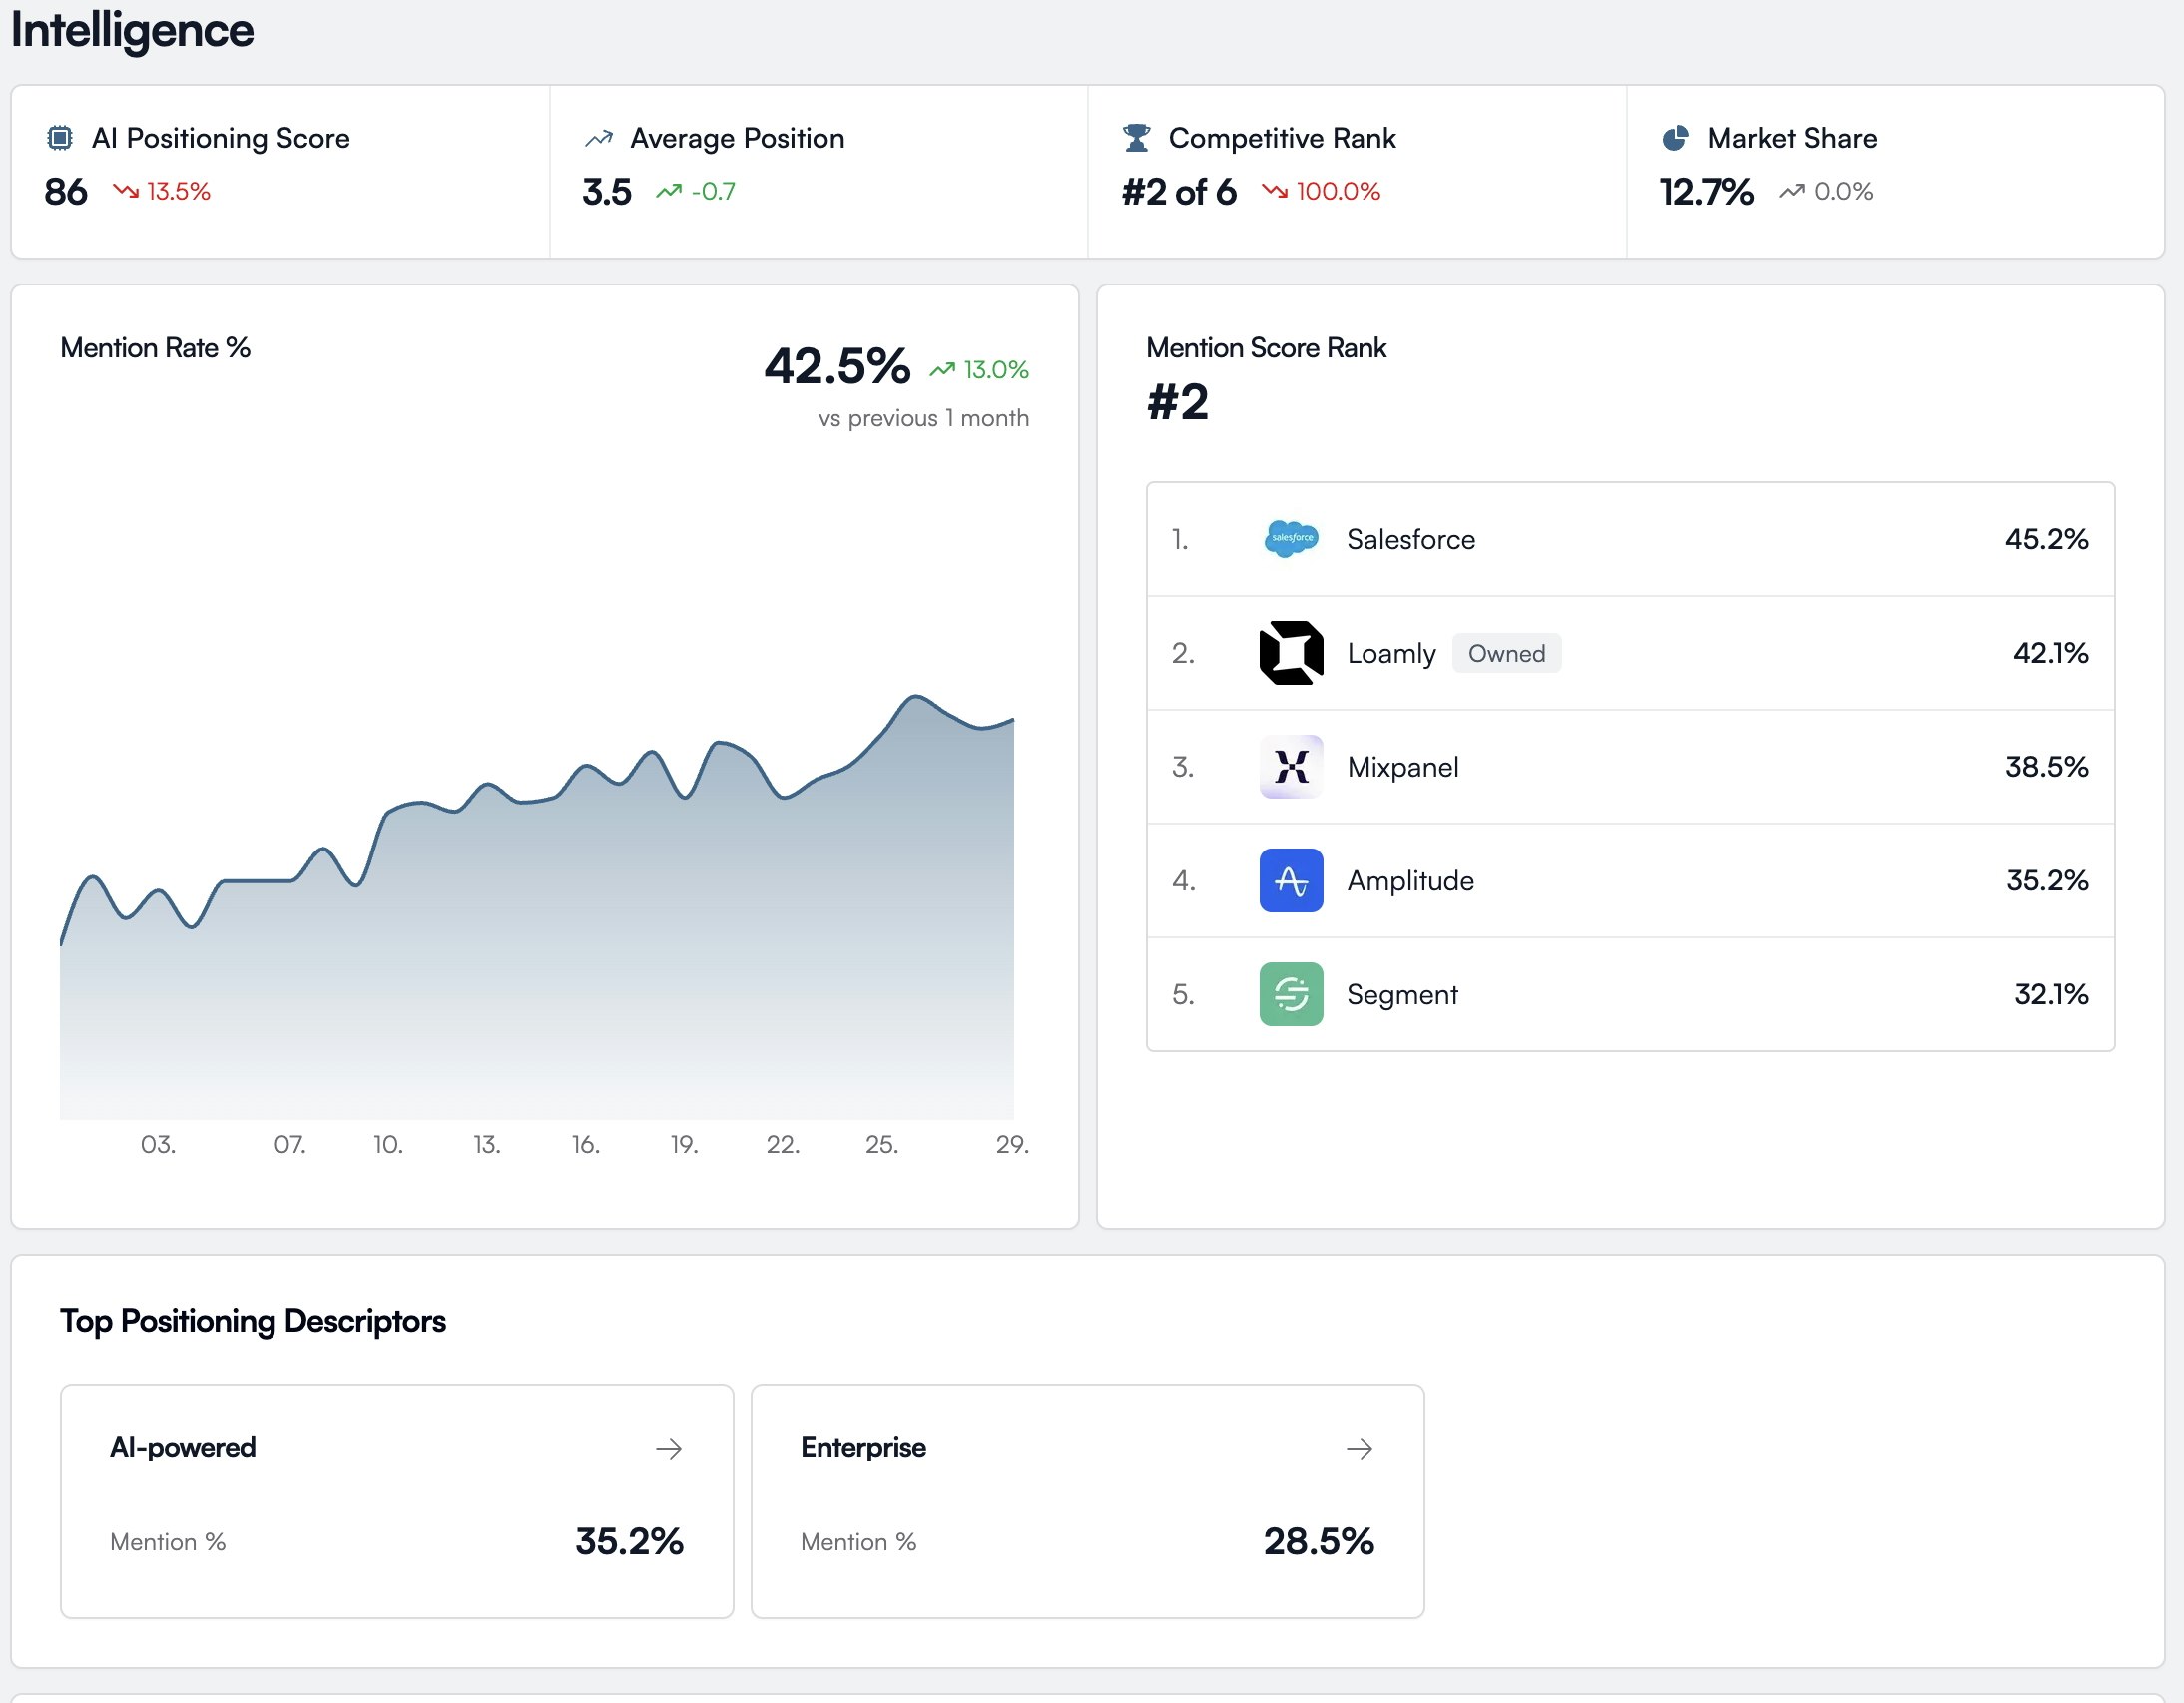
Task: Expand the AI-powered descriptor via its arrow
Action: click(670, 1449)
